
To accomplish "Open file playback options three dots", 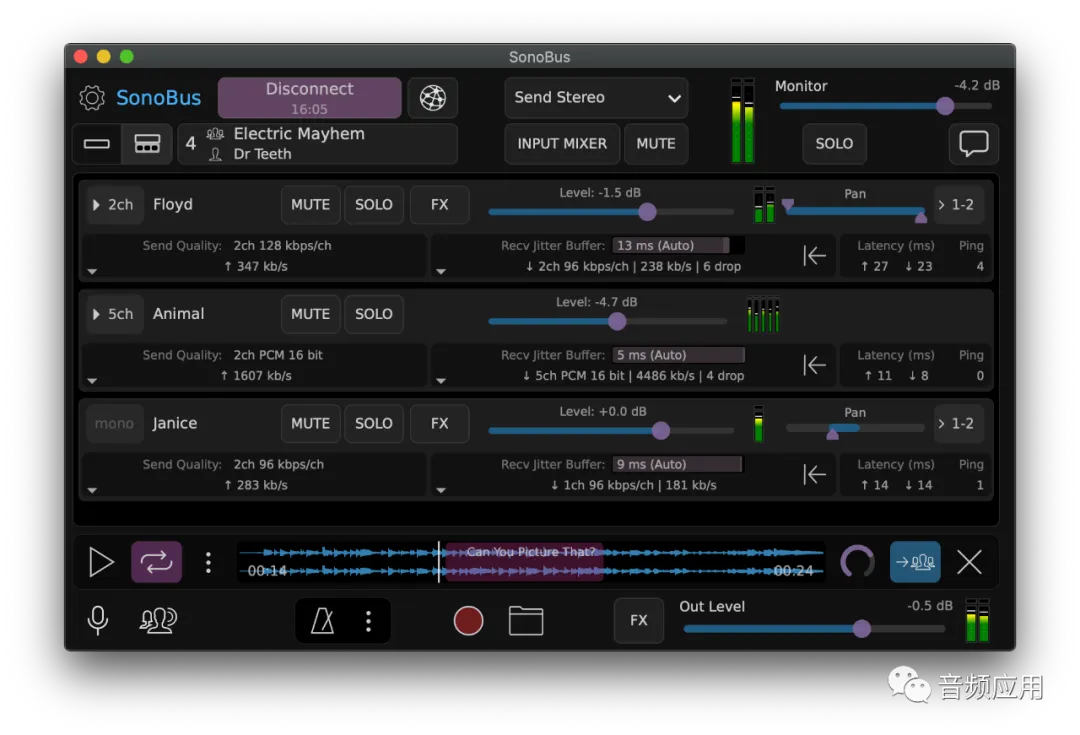I will click(x=208, y=563).
